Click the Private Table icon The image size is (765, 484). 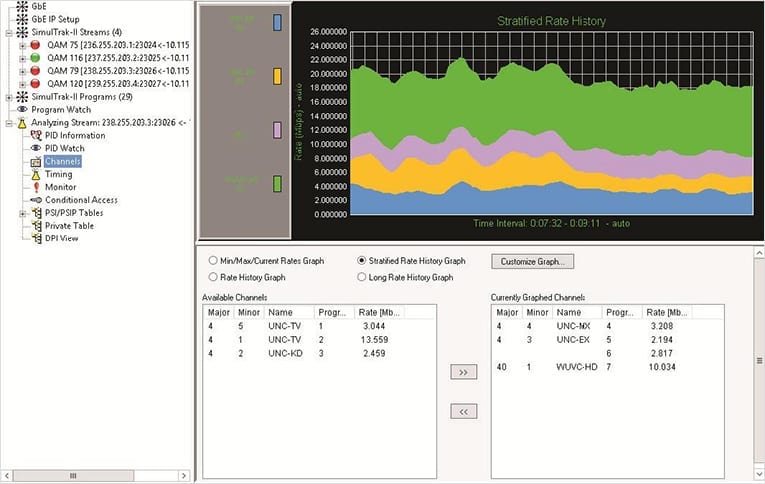point(36,226)
